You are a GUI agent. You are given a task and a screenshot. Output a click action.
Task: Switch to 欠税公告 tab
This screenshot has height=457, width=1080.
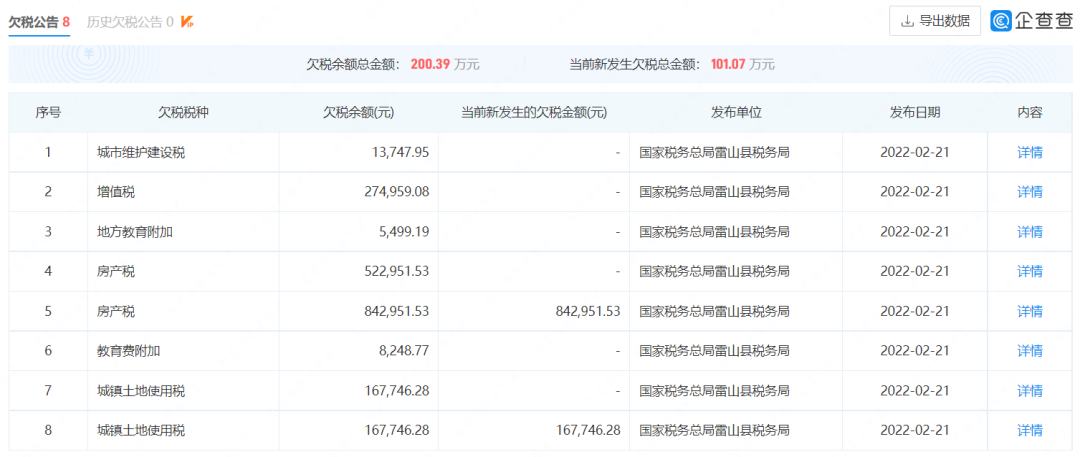pos(39,22)
